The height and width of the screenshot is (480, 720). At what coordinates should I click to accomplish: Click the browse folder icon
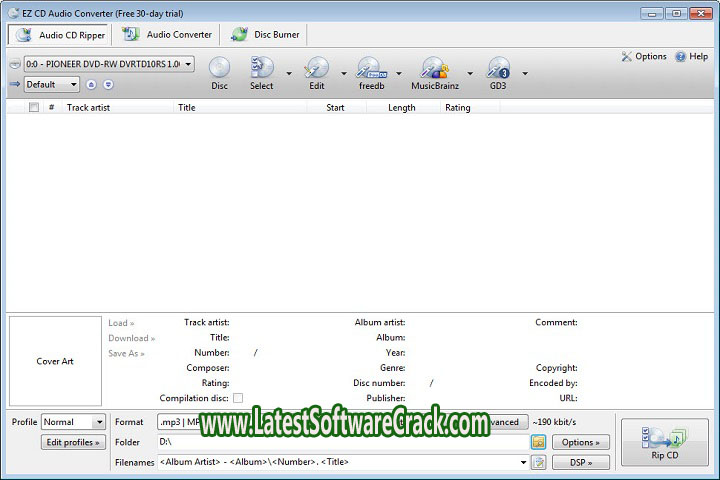538,442
